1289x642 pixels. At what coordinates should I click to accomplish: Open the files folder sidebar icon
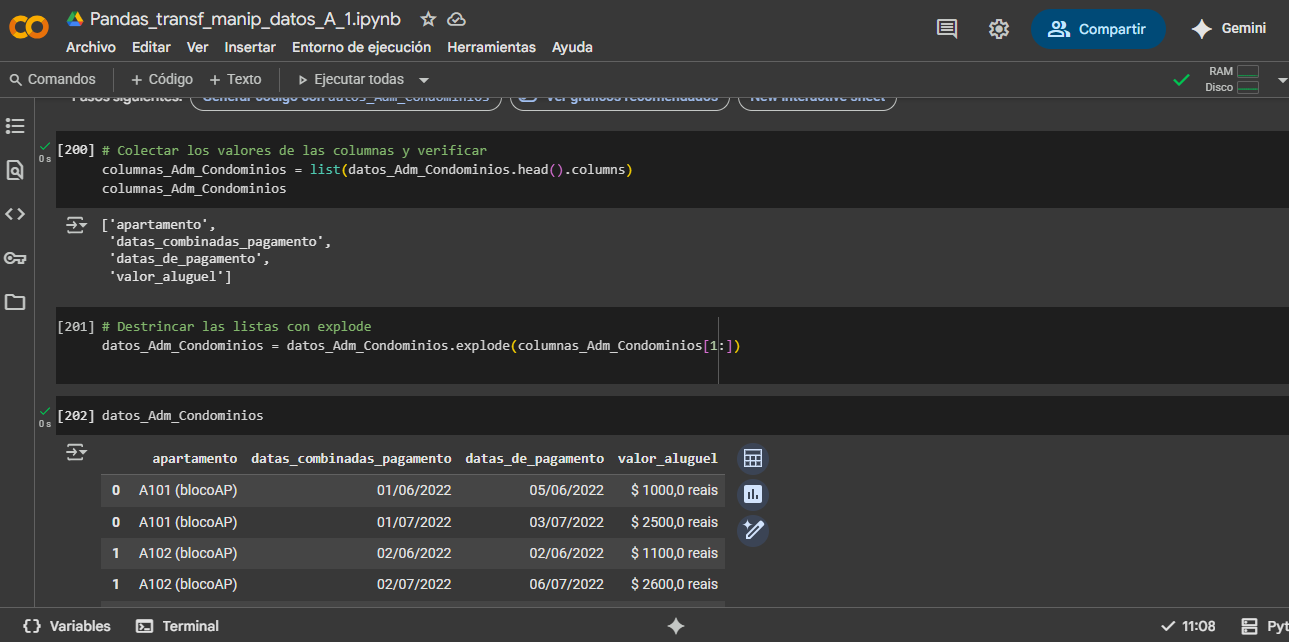(x=15, y=302)
